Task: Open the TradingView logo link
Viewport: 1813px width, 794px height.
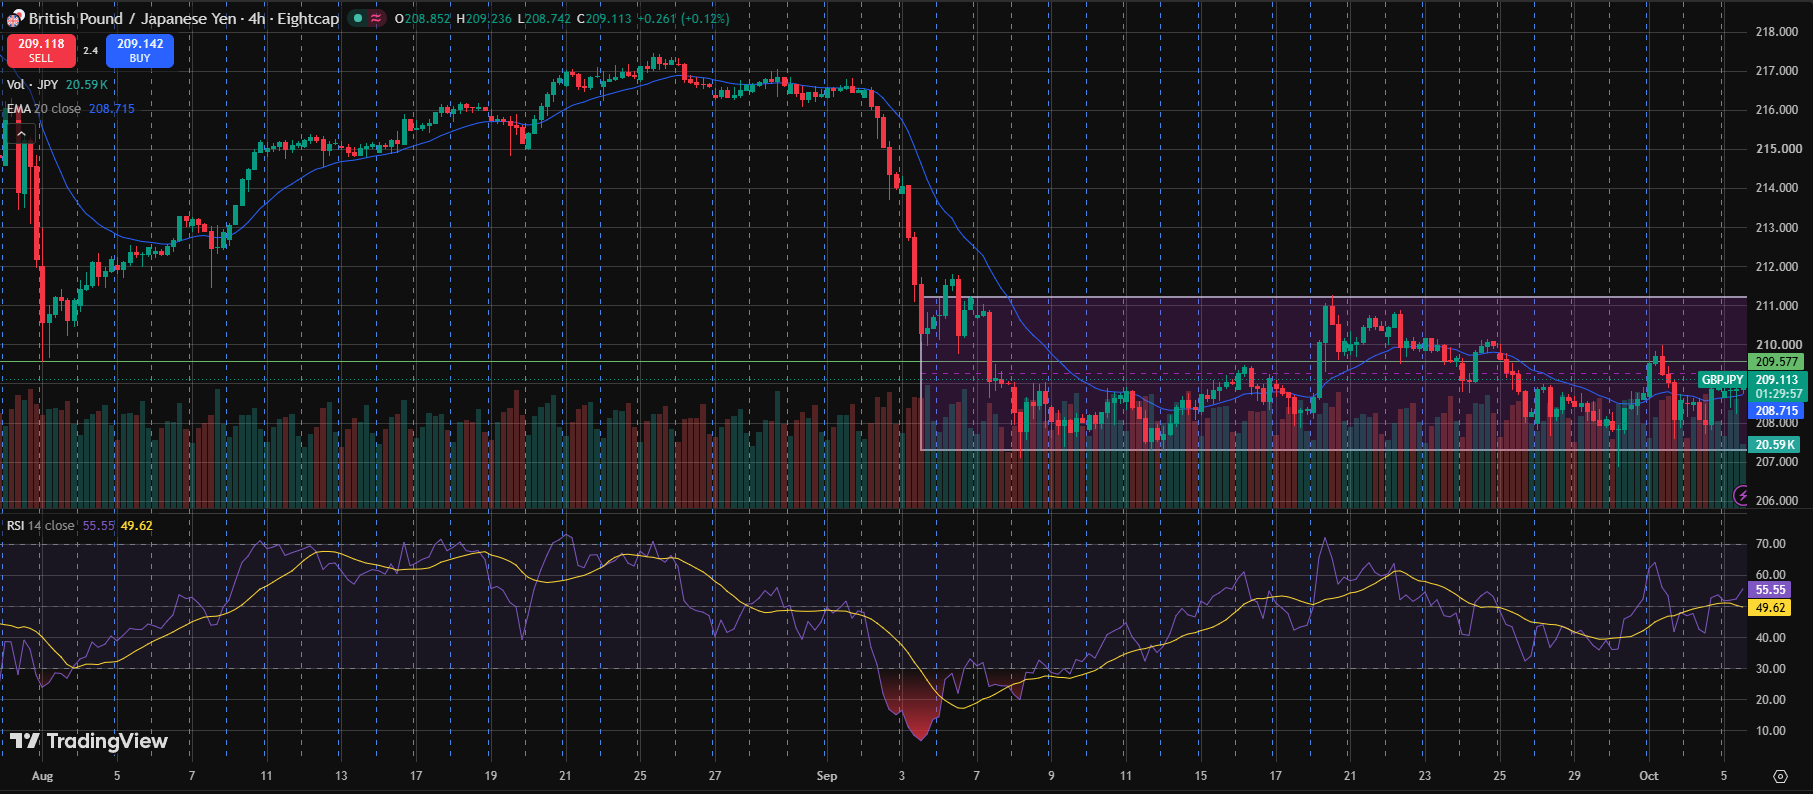Action: (89, 741)
